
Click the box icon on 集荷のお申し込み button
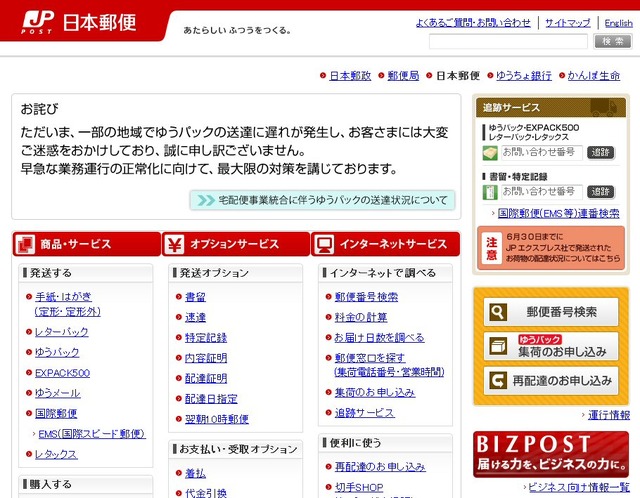point(498,346)
